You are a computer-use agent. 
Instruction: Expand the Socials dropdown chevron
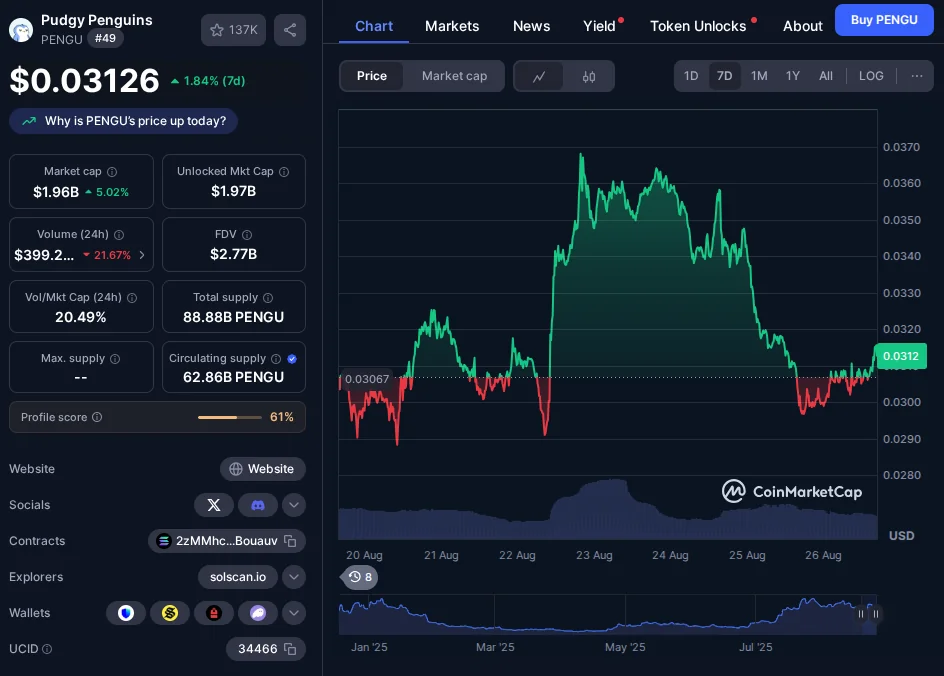[x=294, y=505]
